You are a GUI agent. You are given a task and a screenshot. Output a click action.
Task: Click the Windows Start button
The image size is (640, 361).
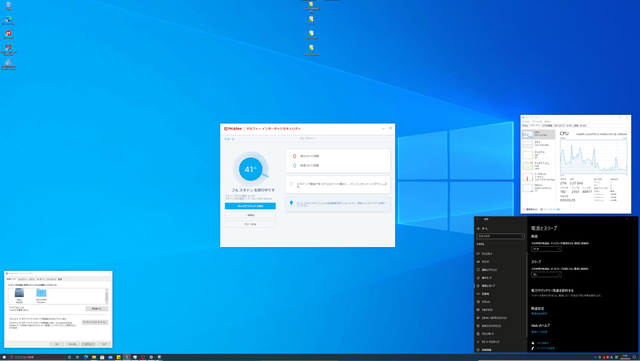click(x=4, y=357)
